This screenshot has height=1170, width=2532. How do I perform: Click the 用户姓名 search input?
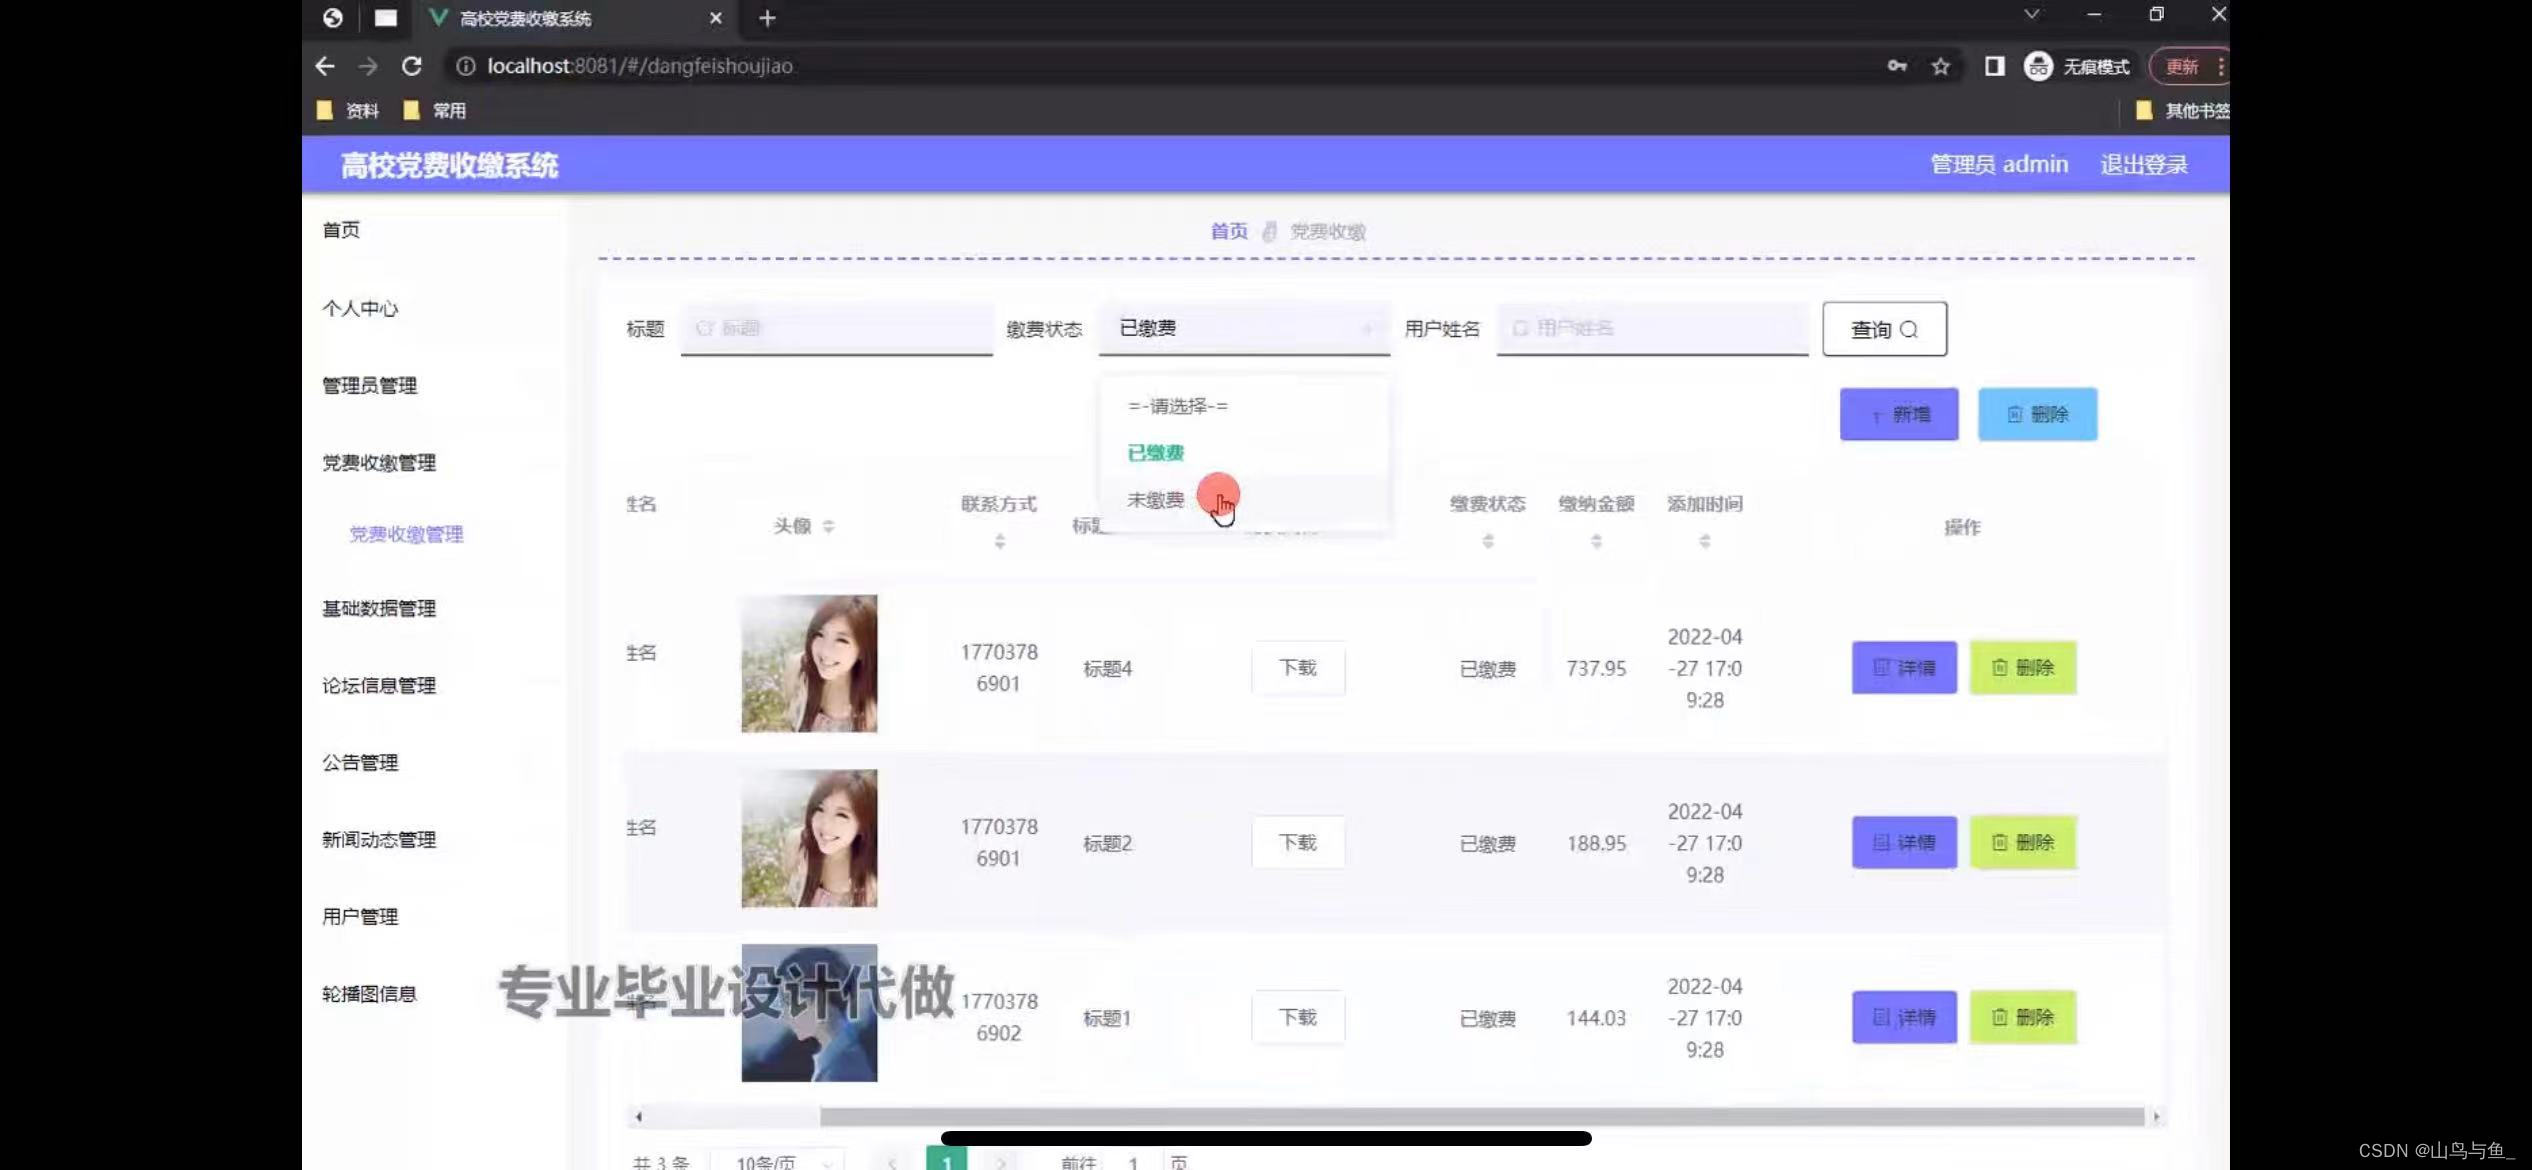click(1652, 328)
